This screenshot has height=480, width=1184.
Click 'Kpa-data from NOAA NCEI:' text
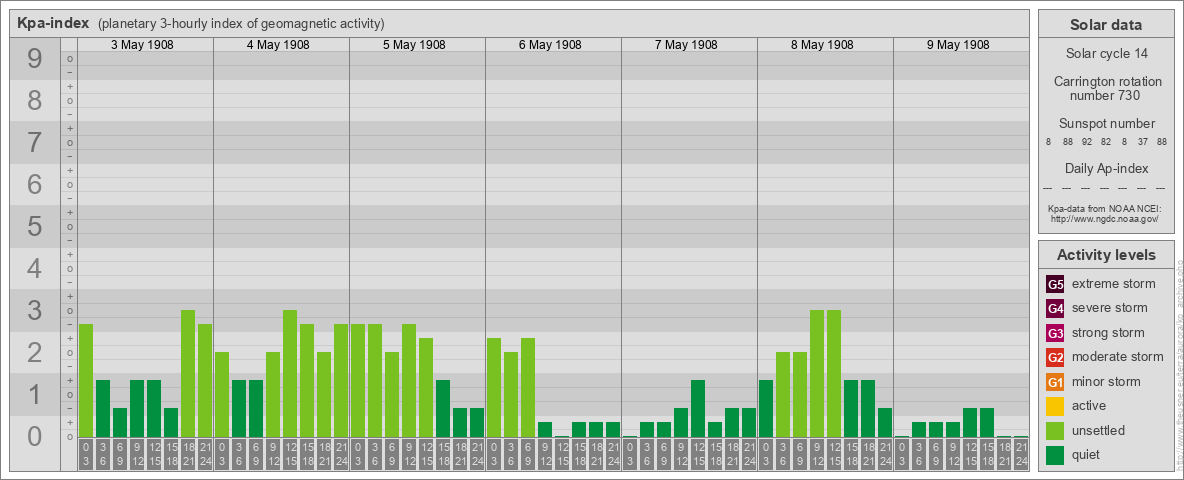[x=1104, y=208]
